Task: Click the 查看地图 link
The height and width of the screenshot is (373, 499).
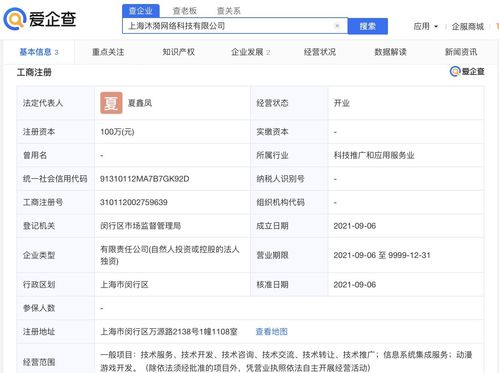Action: (271, 332)
